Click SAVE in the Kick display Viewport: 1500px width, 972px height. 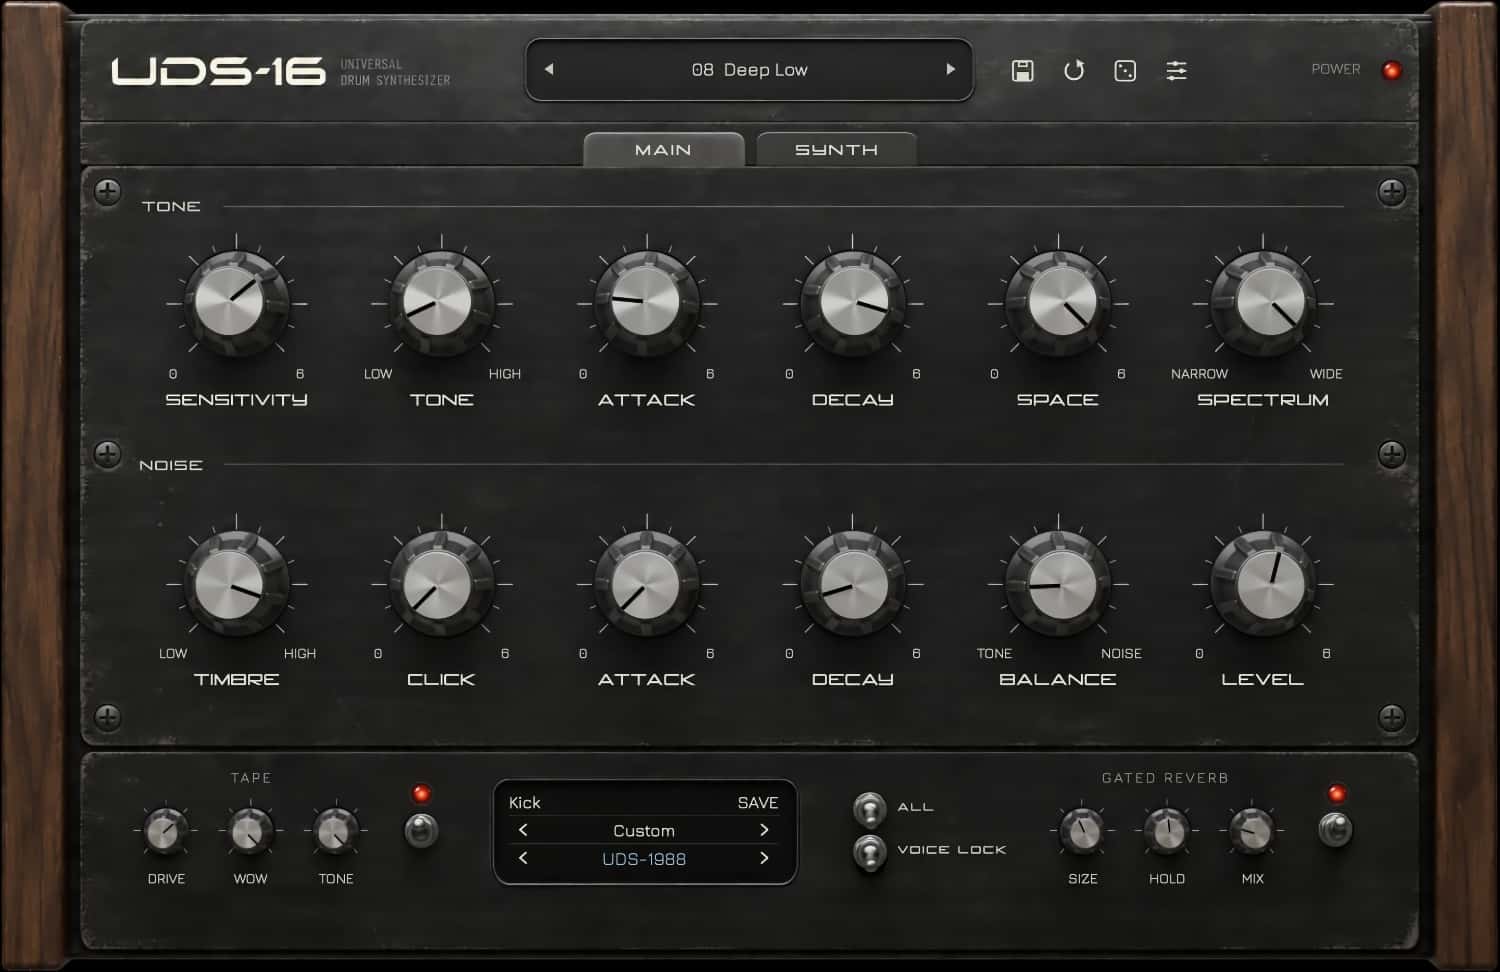click(x=757, y=803)
